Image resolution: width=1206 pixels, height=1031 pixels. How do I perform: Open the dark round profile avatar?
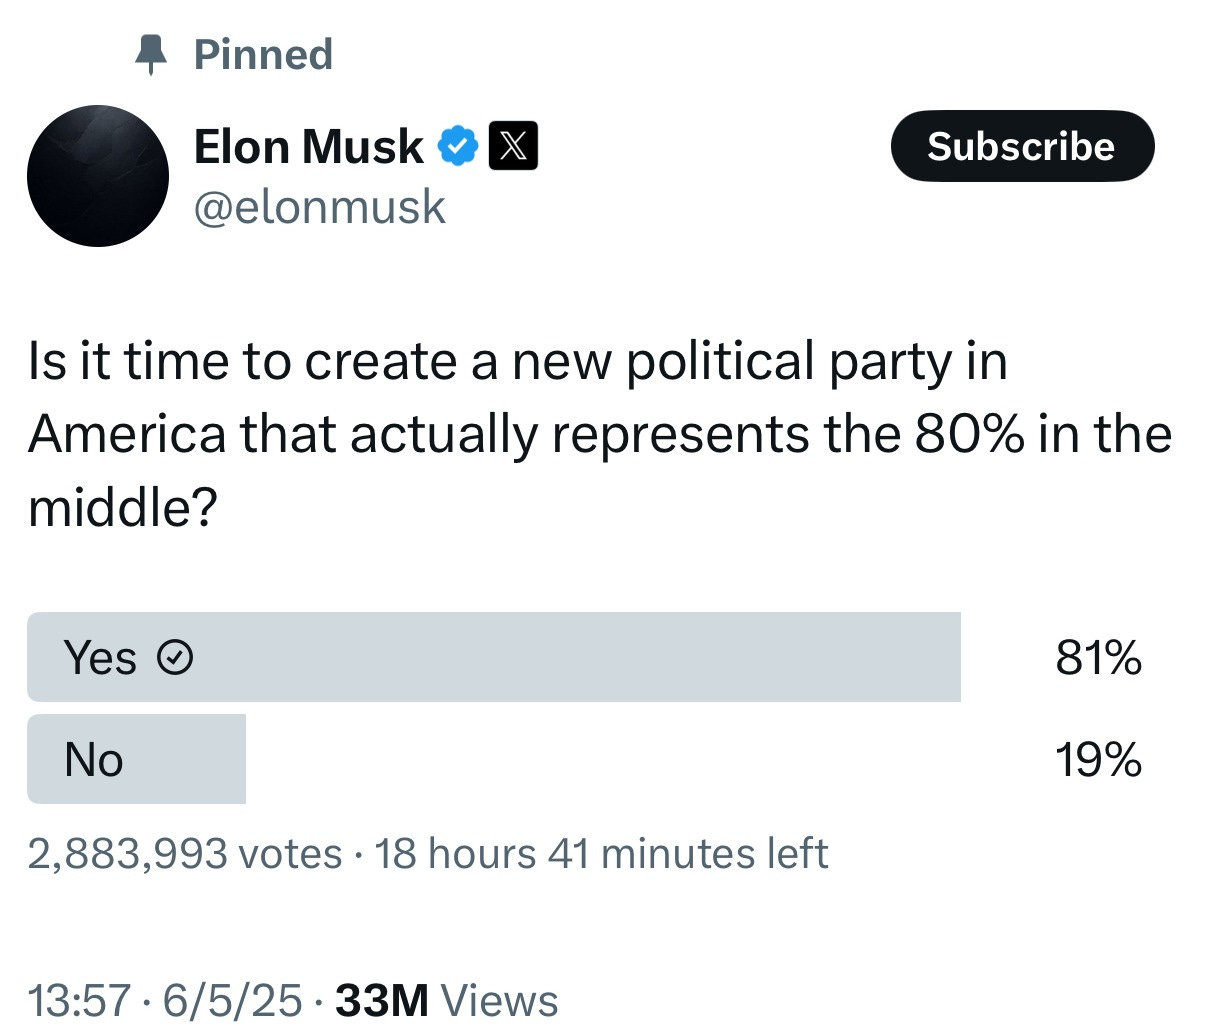(x=98, y=175)
